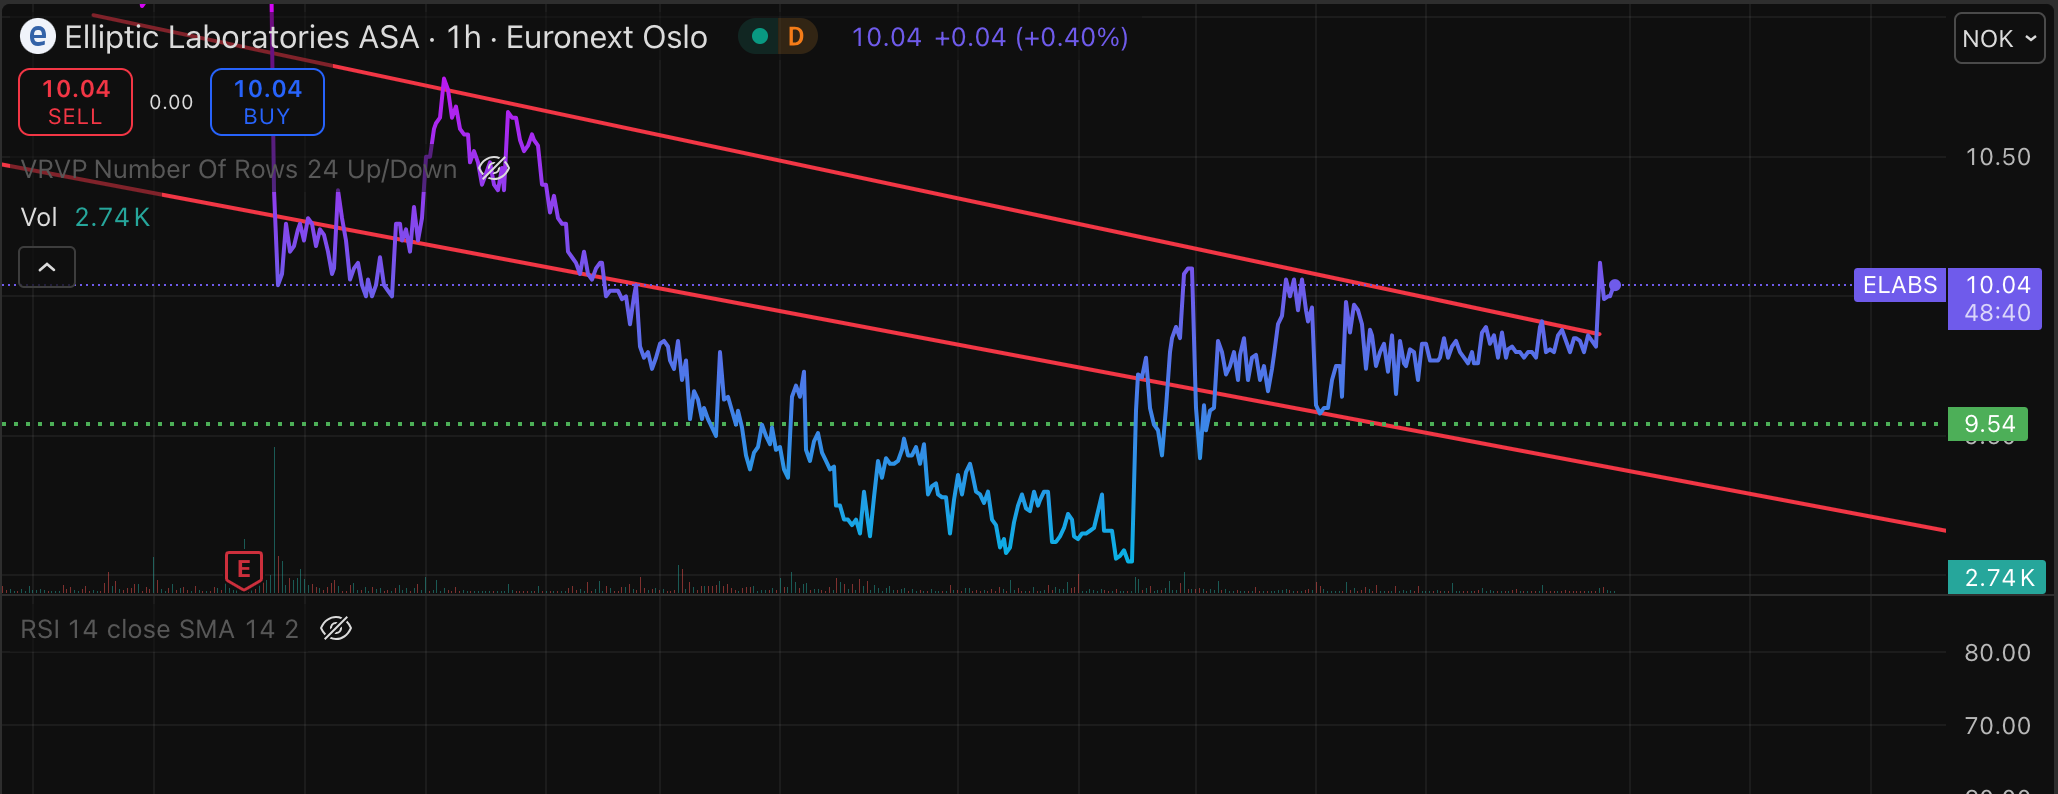
Task: Click the green market status dot
Action: pyautogui.click(x=760, y=37)
